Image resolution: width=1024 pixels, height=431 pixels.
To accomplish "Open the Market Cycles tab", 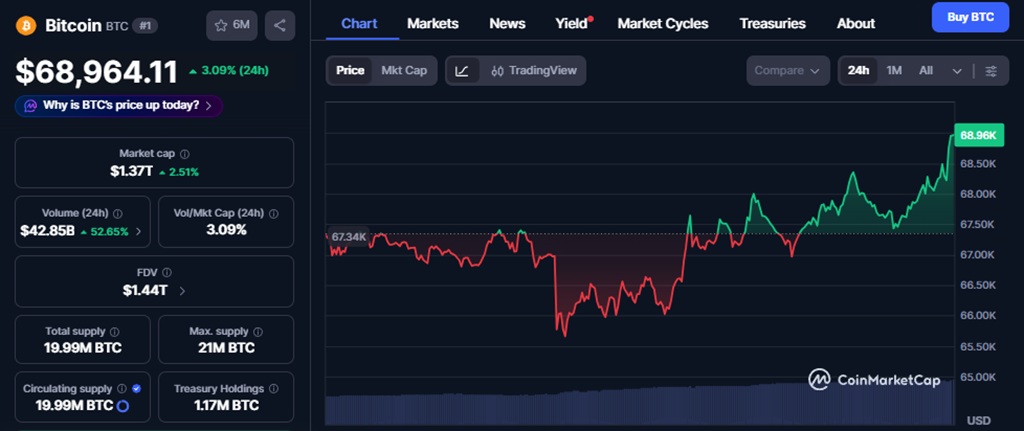I will 663,24.
